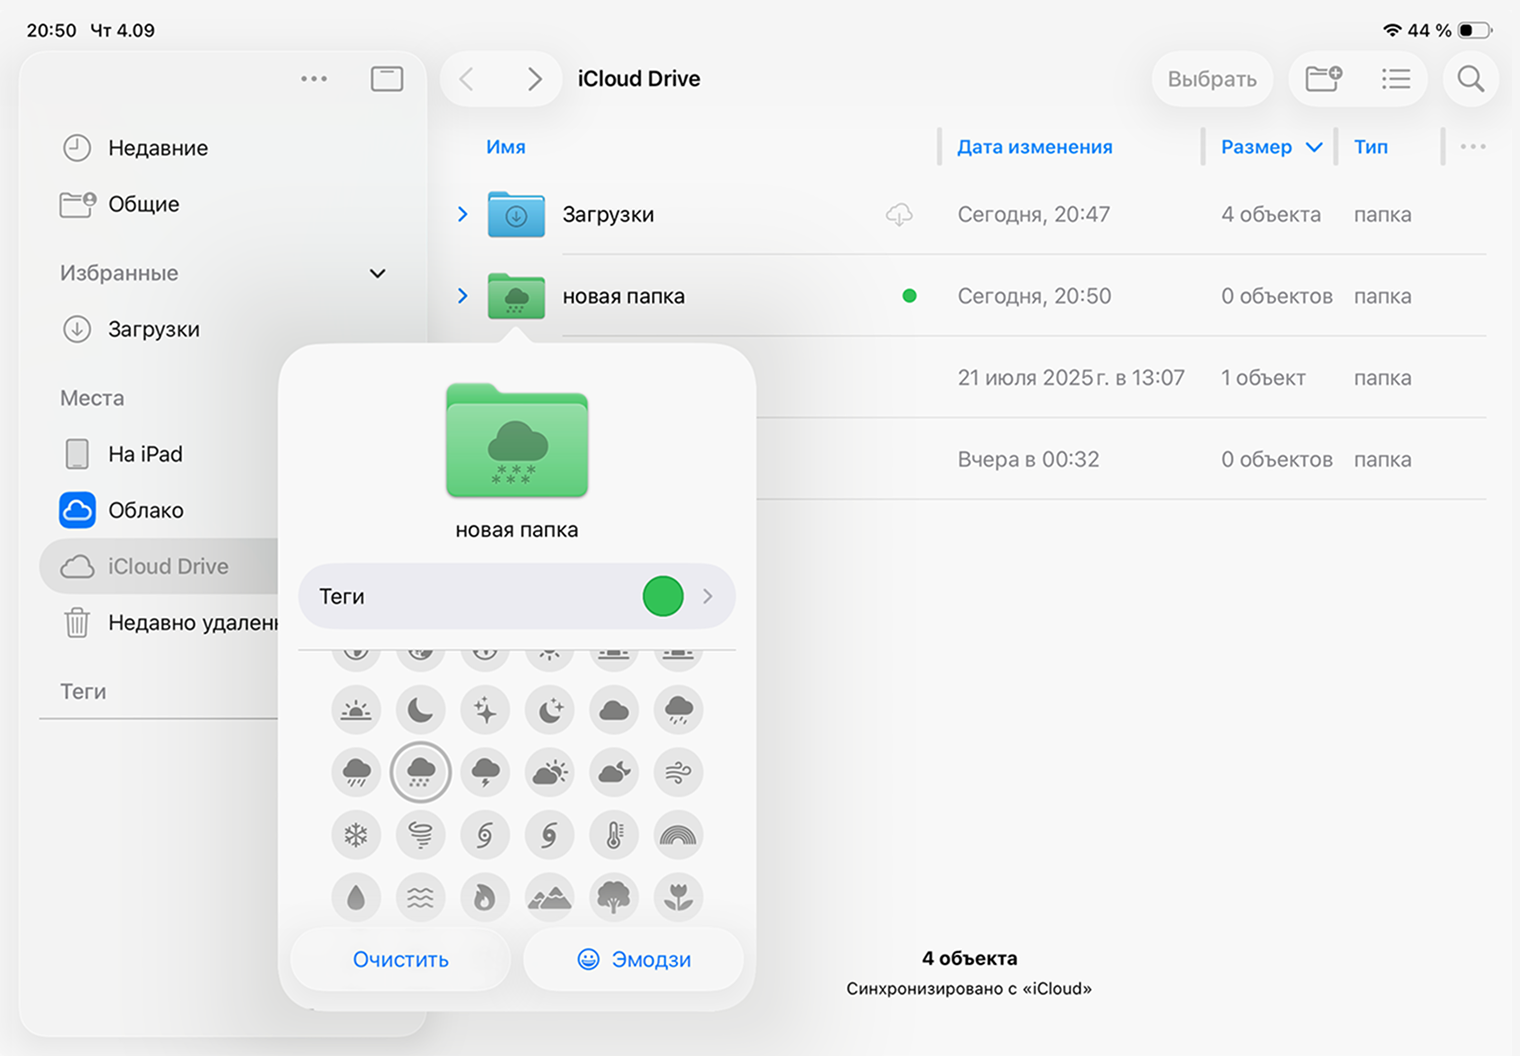The width and height of the screenshot is (1520, 1056).
Task: Go back with the left arrow
Action: 467,79
